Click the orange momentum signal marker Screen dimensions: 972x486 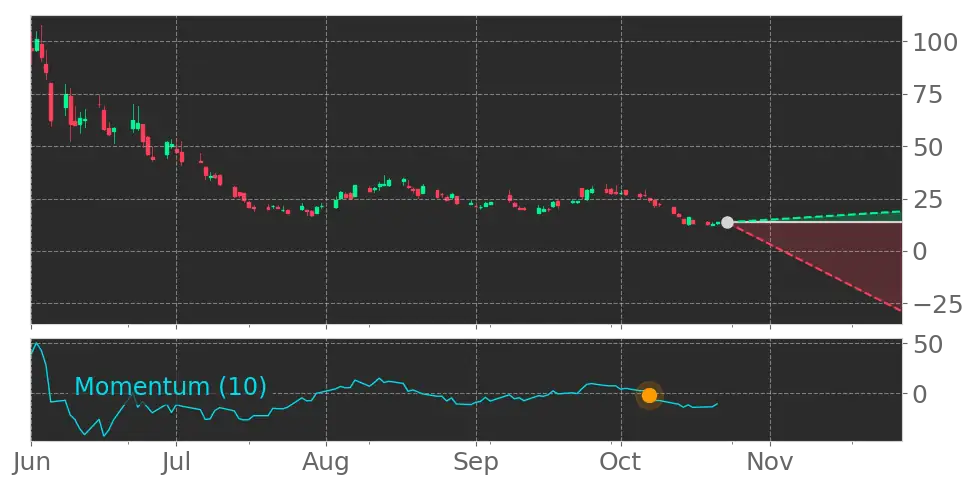(649, 395)
